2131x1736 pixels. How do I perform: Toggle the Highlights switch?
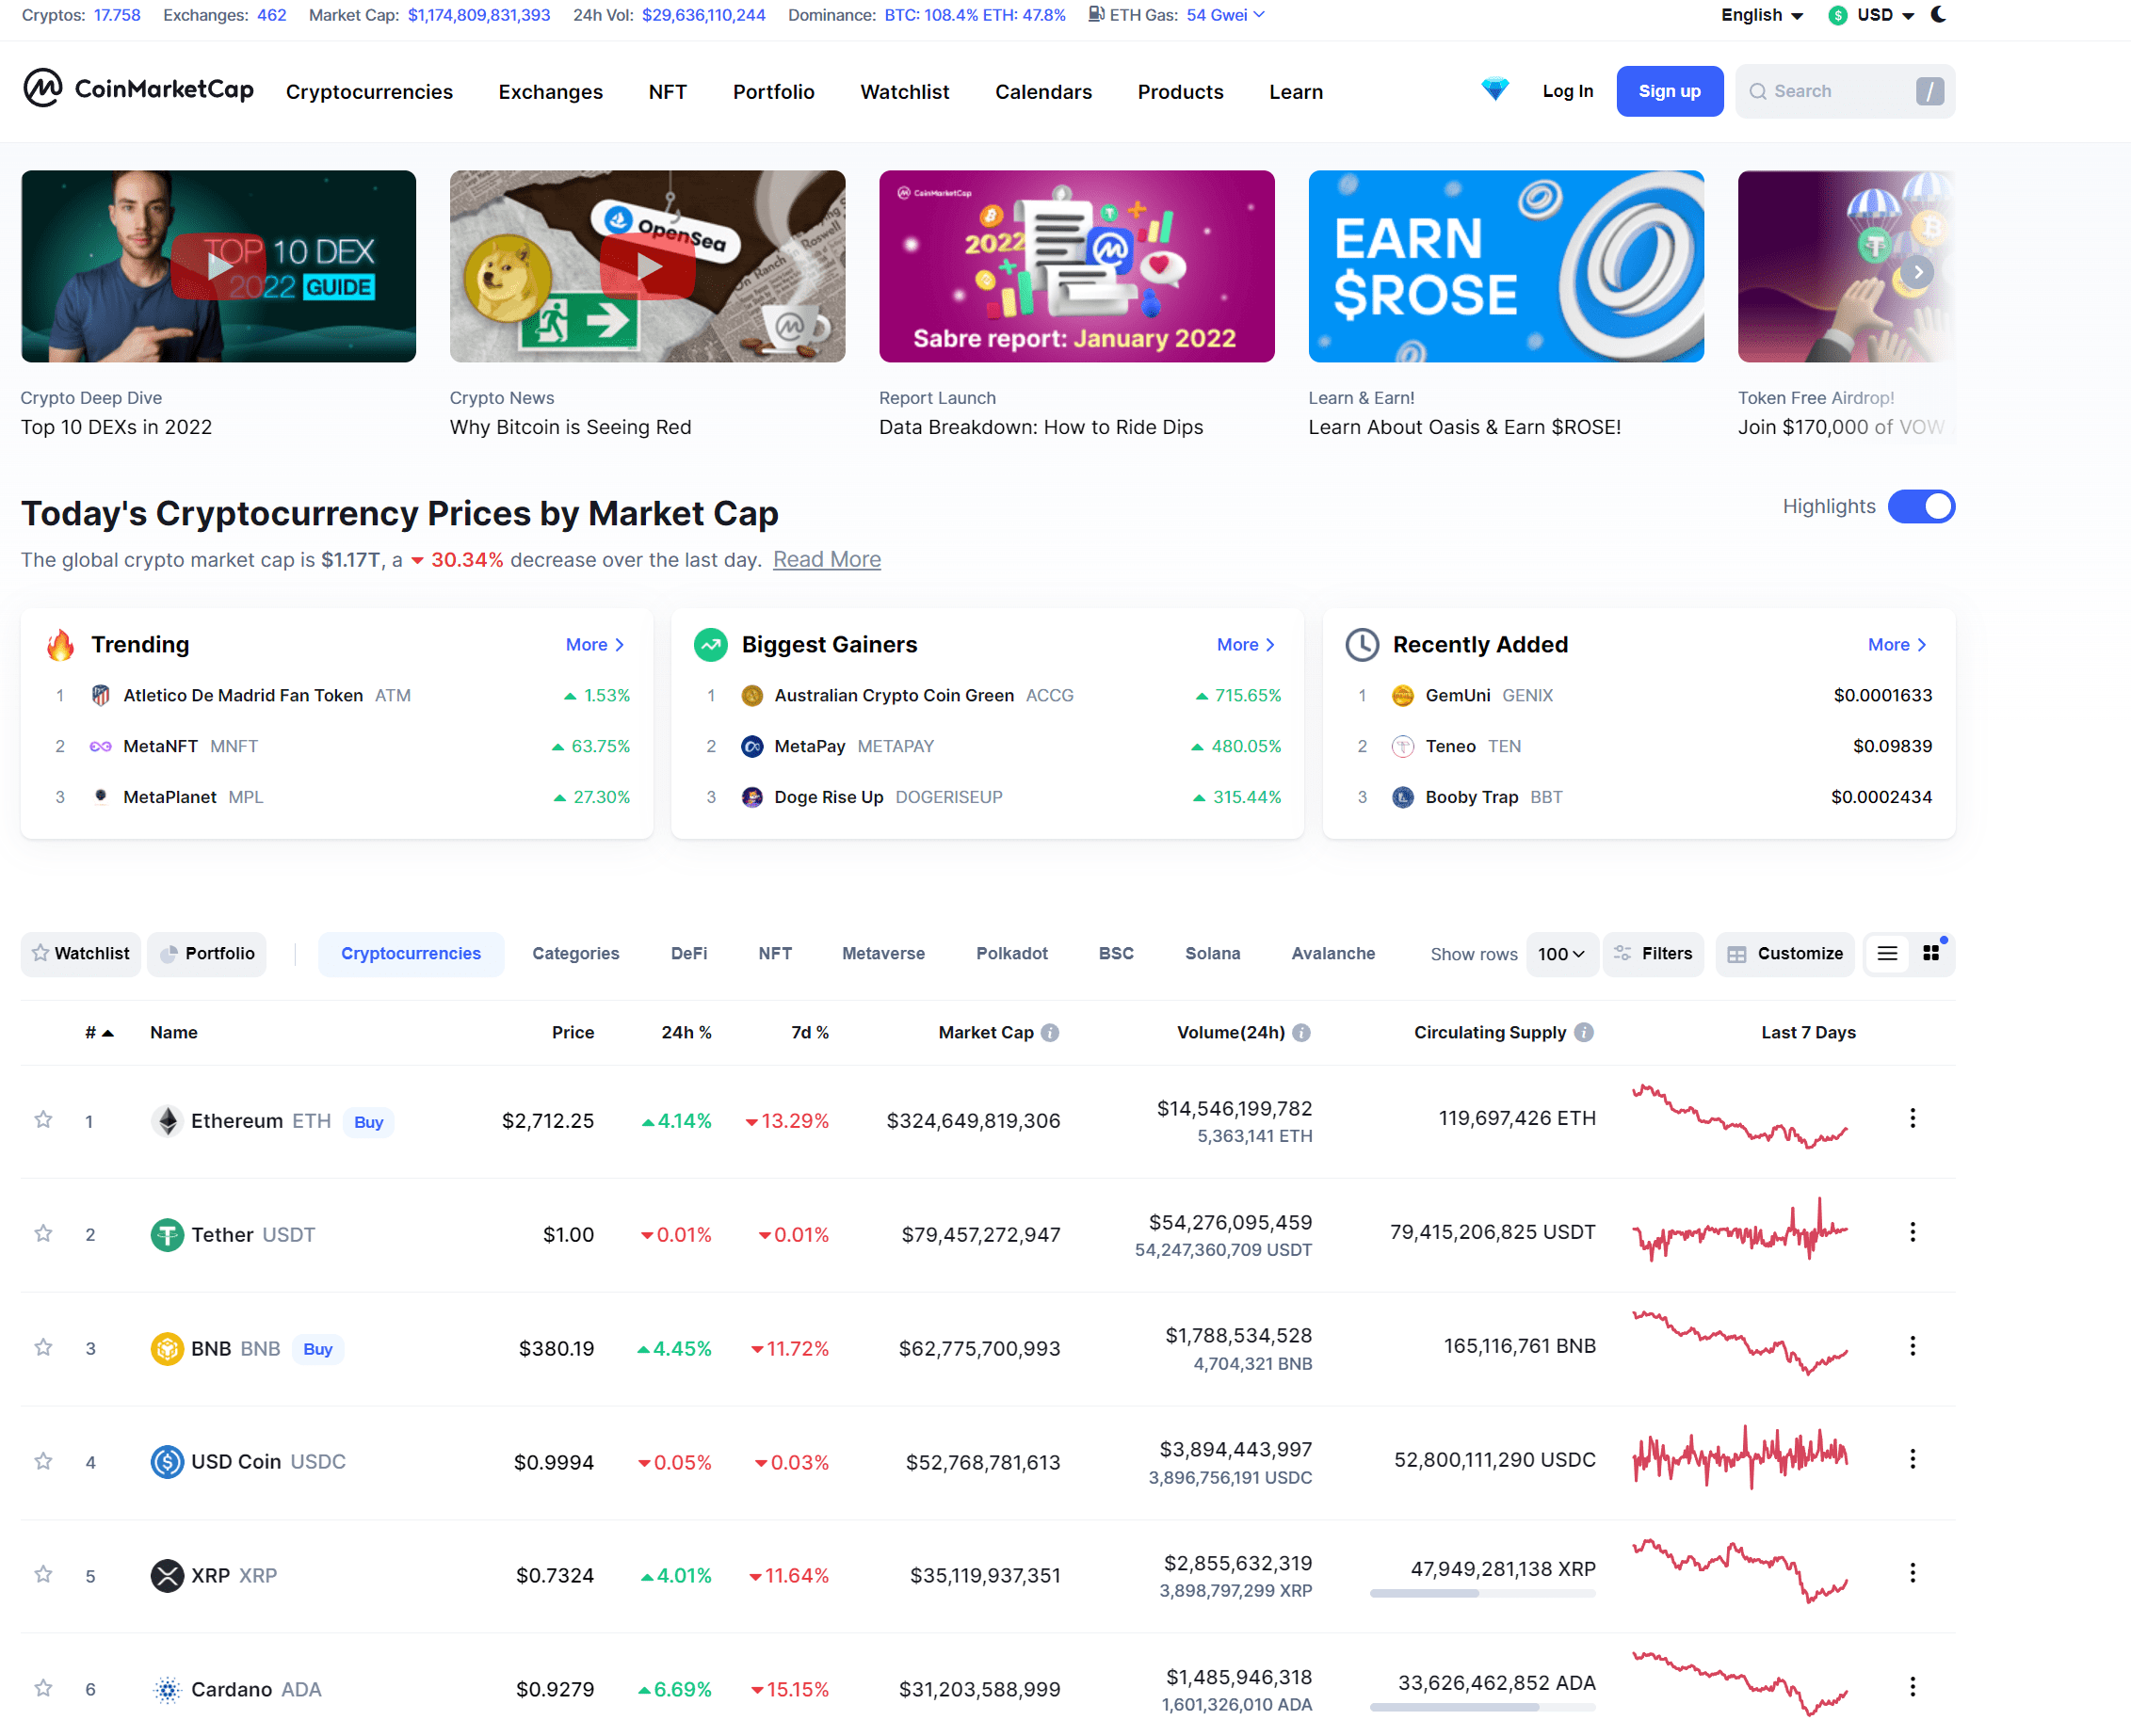click(x=1921, y=506)
